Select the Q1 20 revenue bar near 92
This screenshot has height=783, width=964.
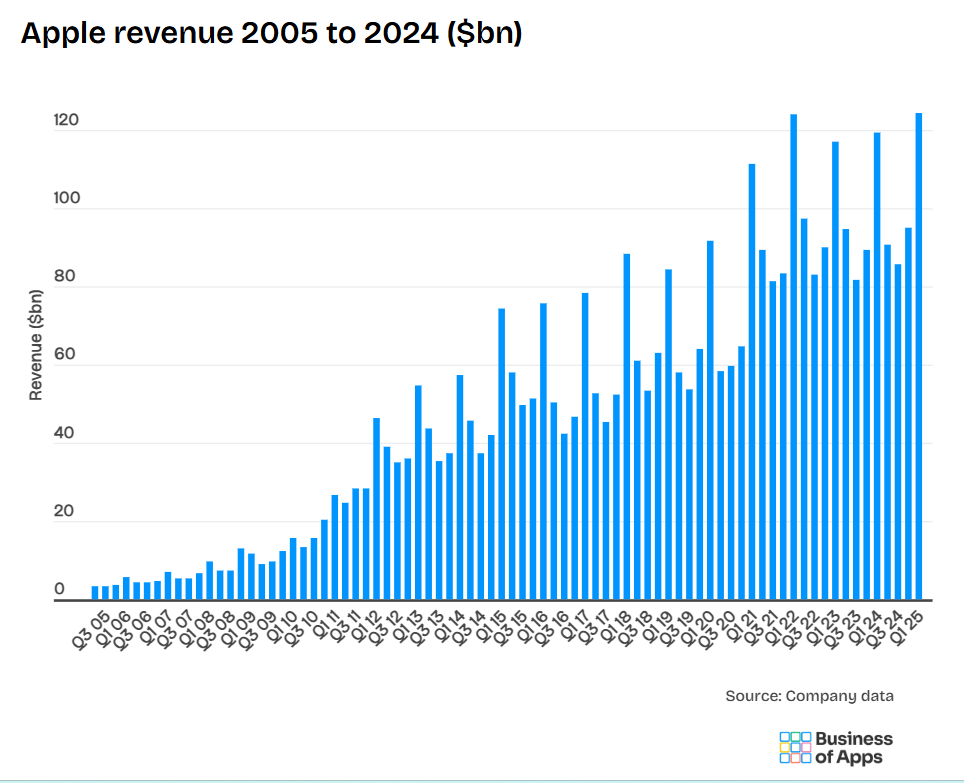click(710, 420)
